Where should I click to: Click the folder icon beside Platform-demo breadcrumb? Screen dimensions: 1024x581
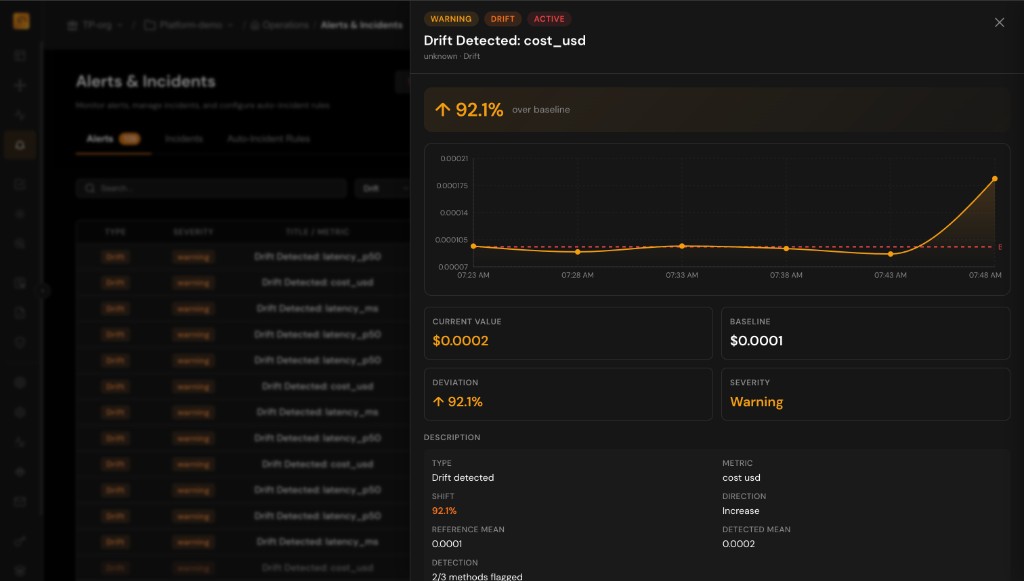tap(148, 25)
